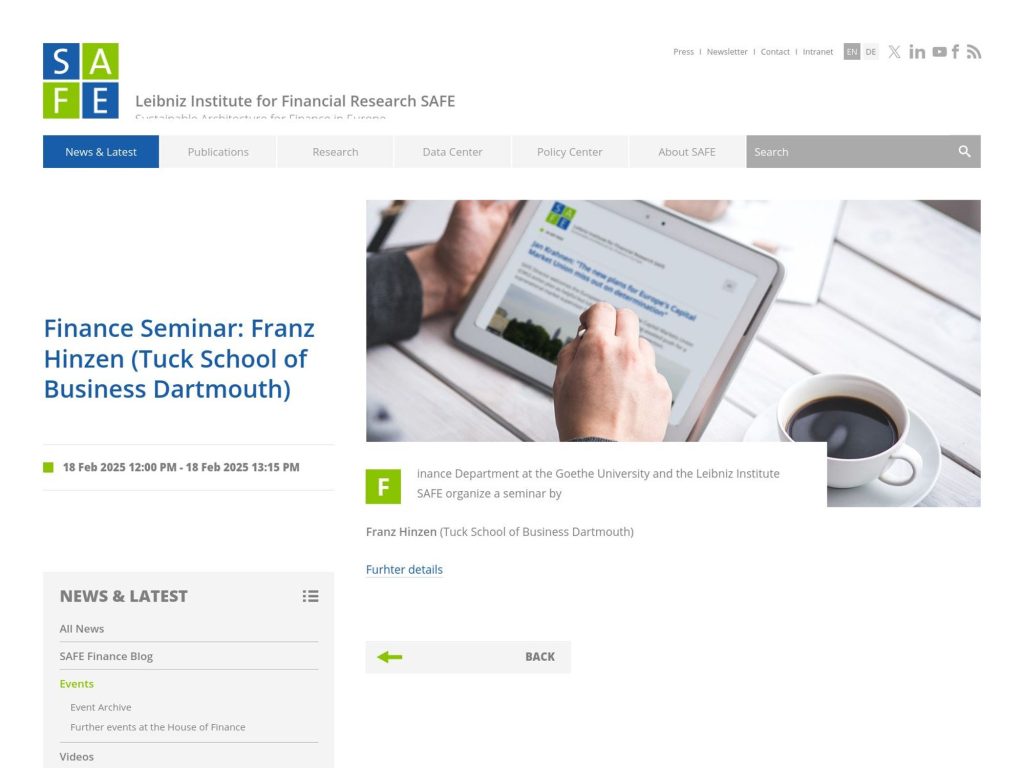The image size is (1024, 768).
Task: Open the RSS feed icon
Action: click(974, 51)
